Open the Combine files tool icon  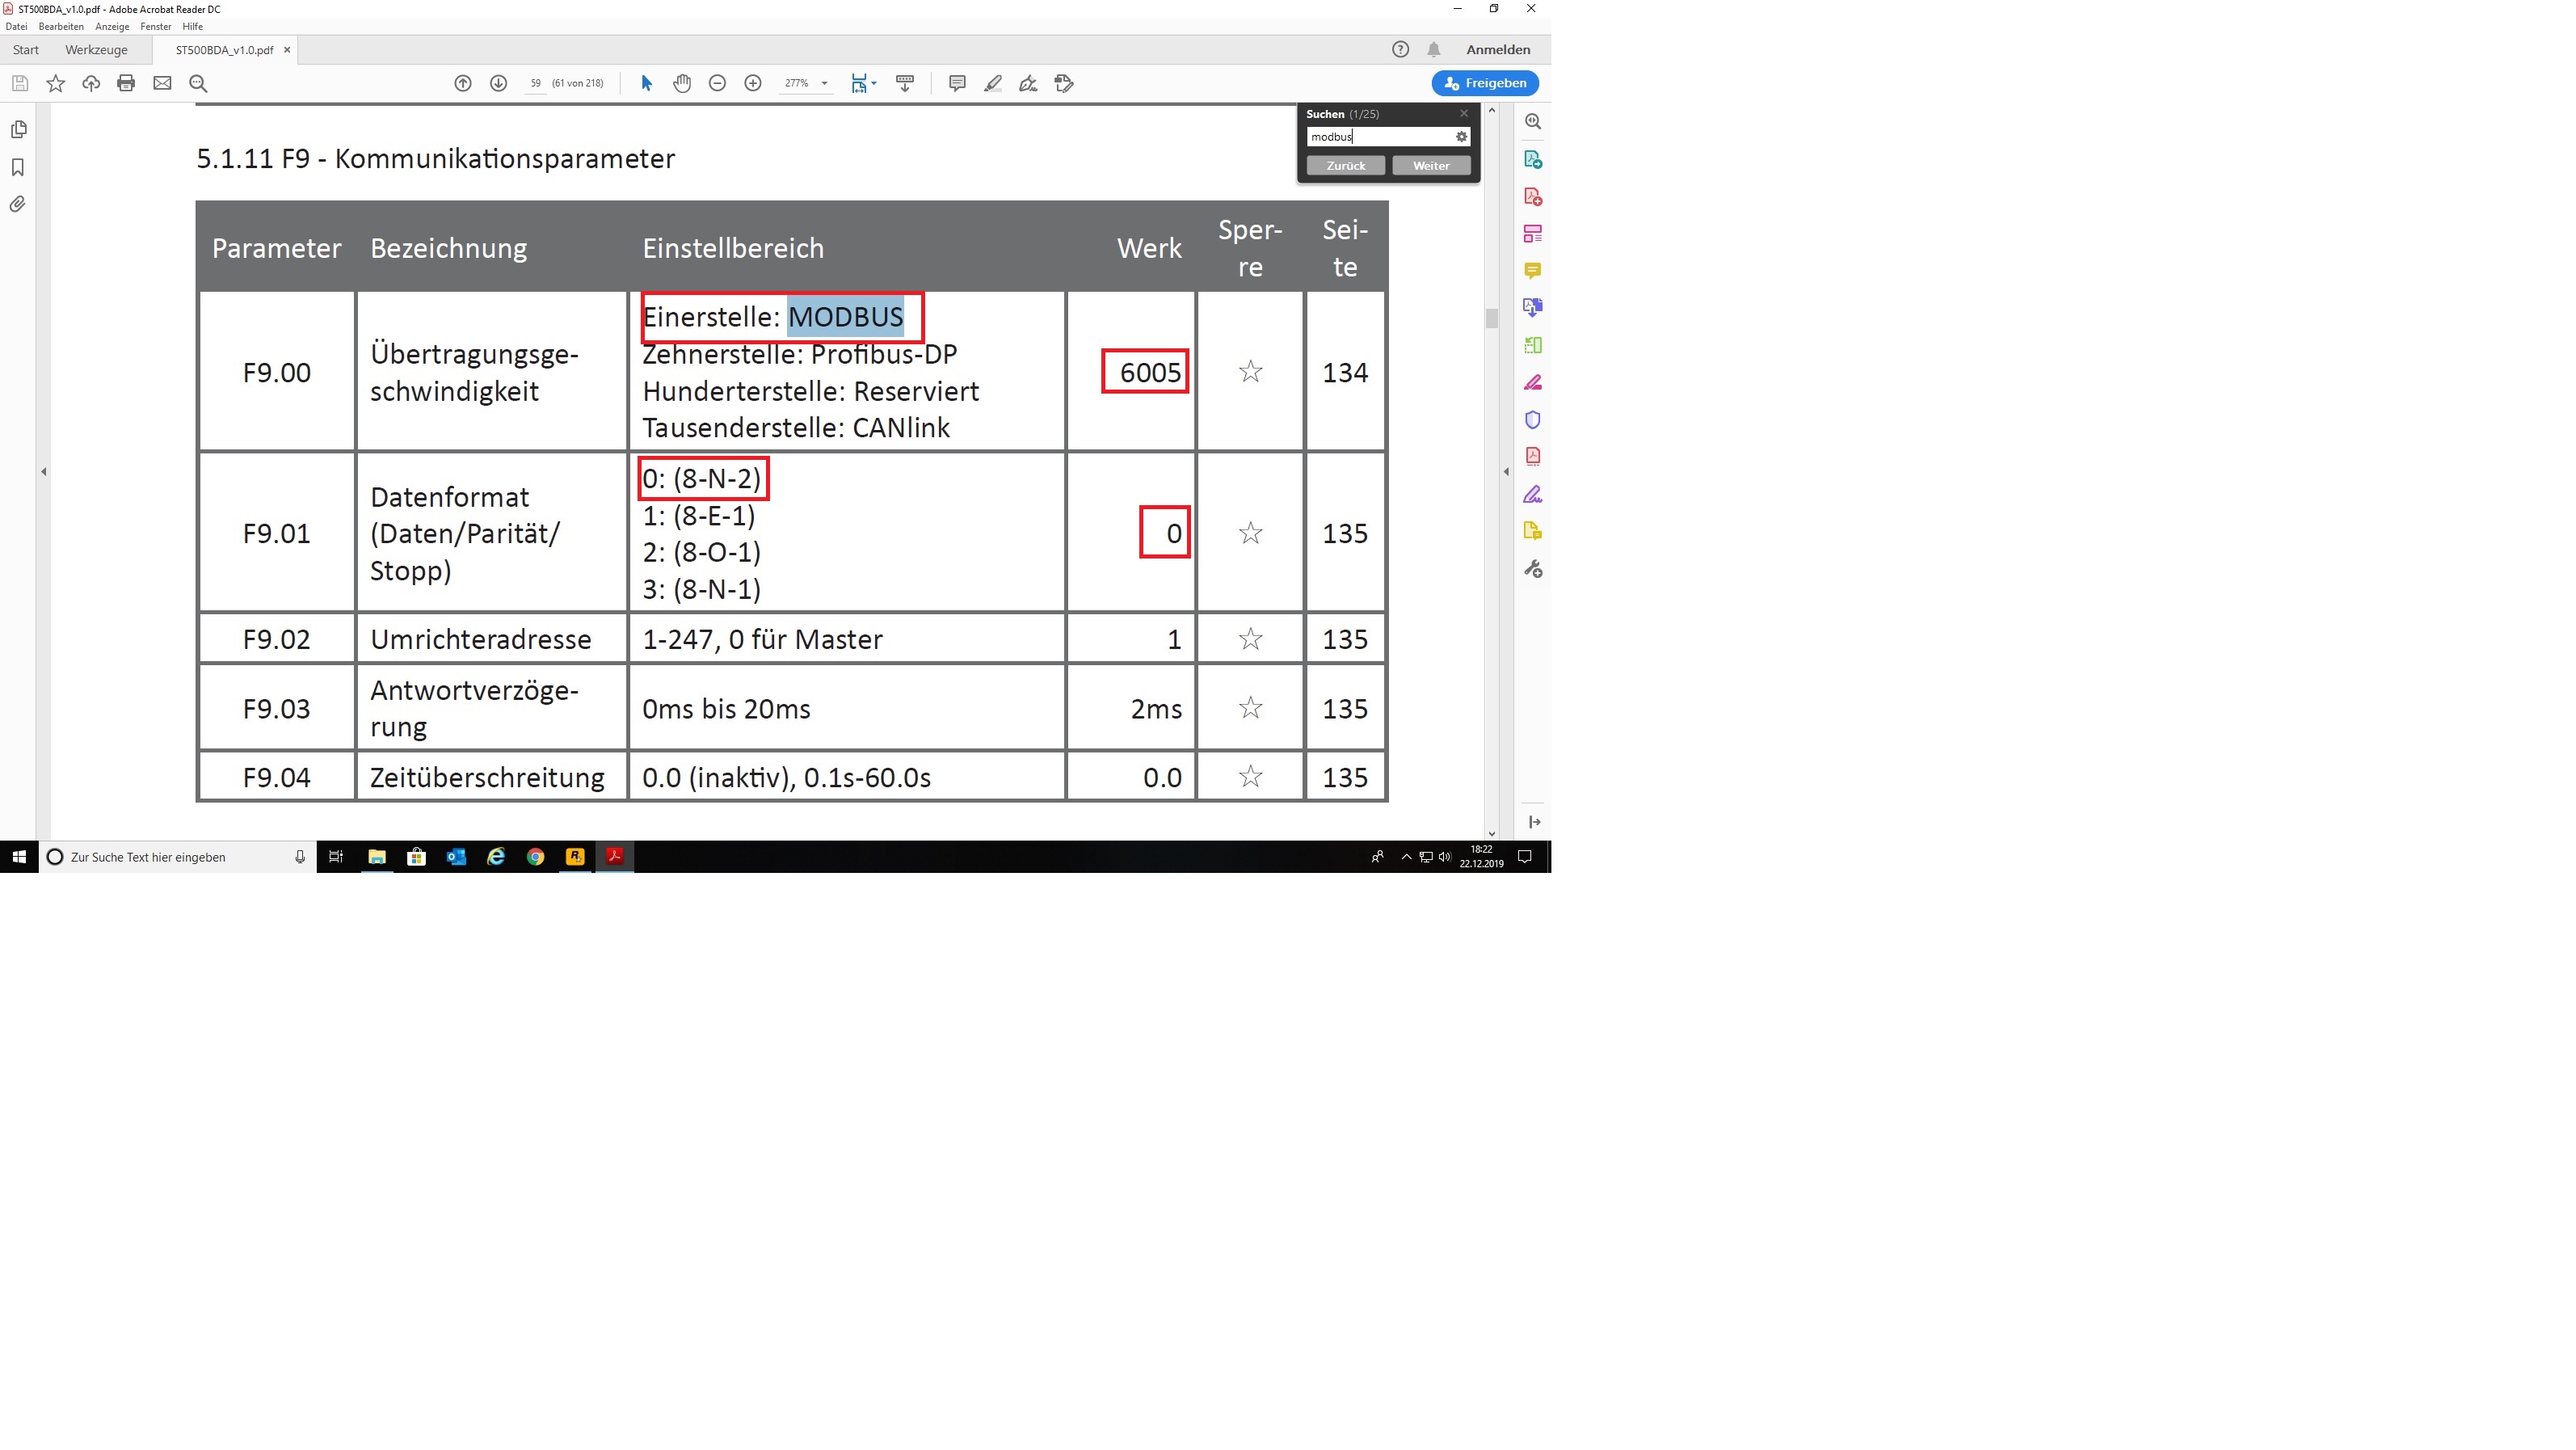tap(1533, 308)
